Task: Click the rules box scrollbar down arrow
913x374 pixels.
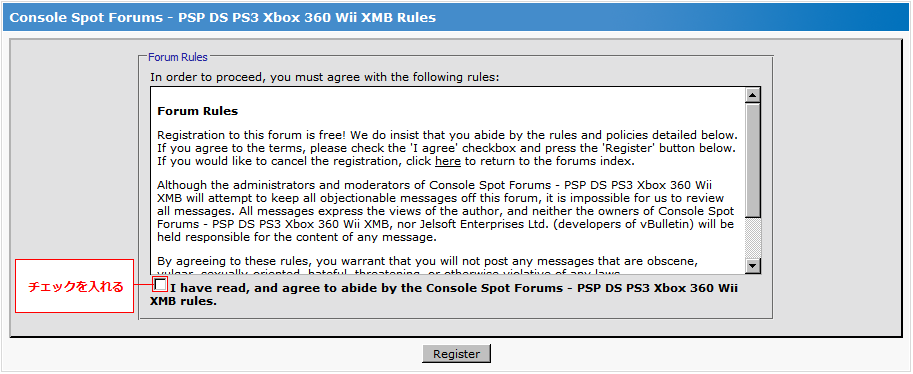Action: pos(753,266)
